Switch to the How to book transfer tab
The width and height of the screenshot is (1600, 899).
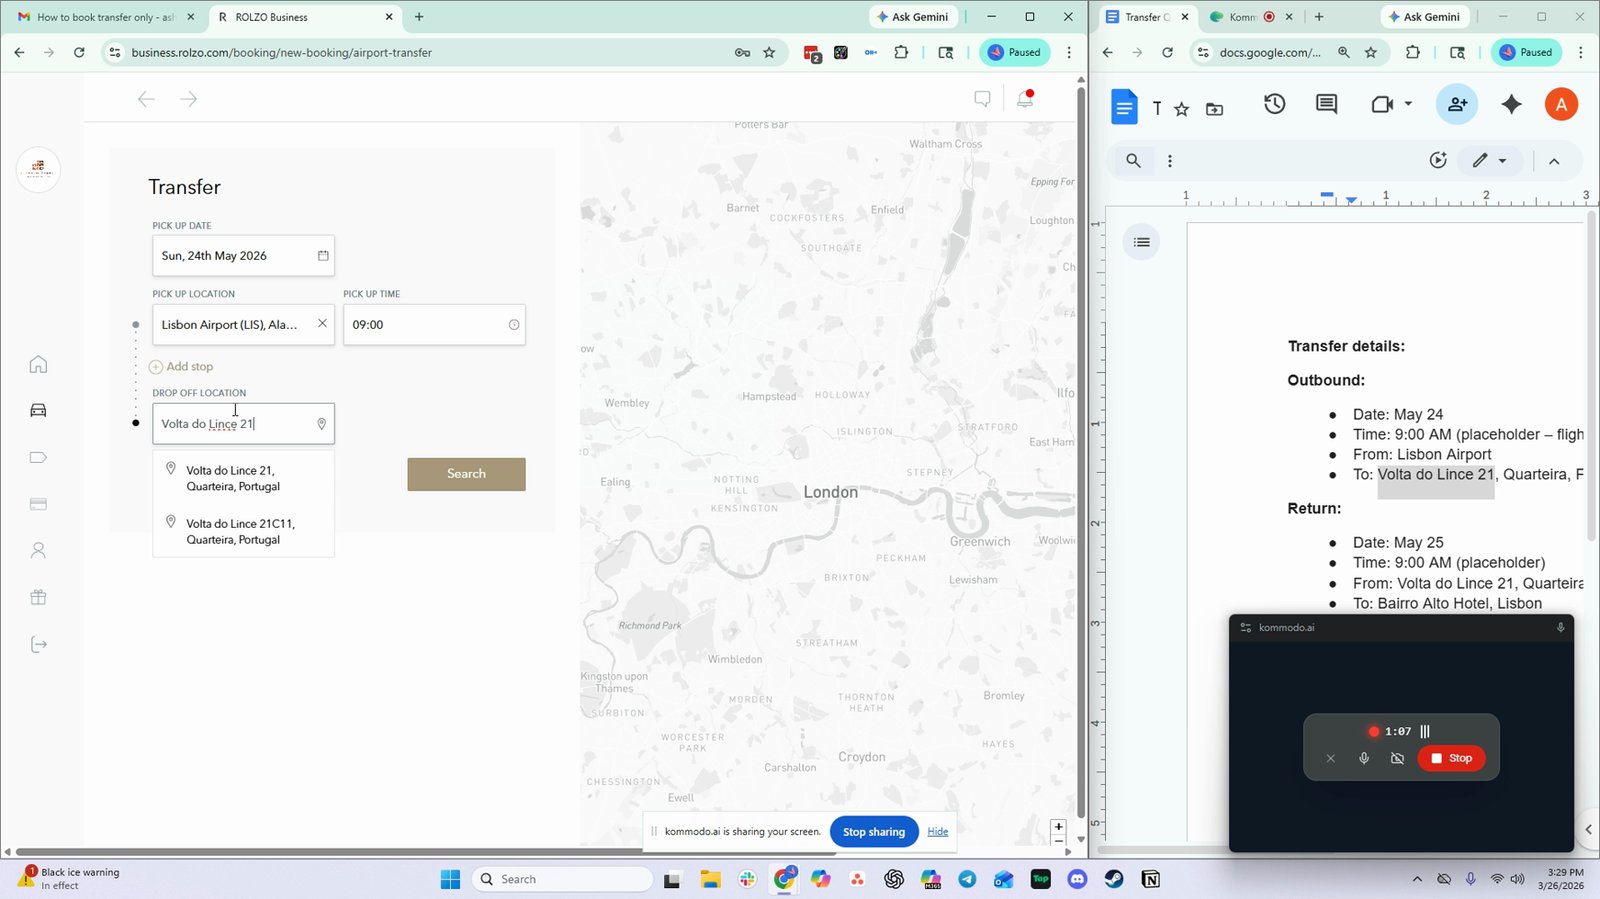point(104,17)
